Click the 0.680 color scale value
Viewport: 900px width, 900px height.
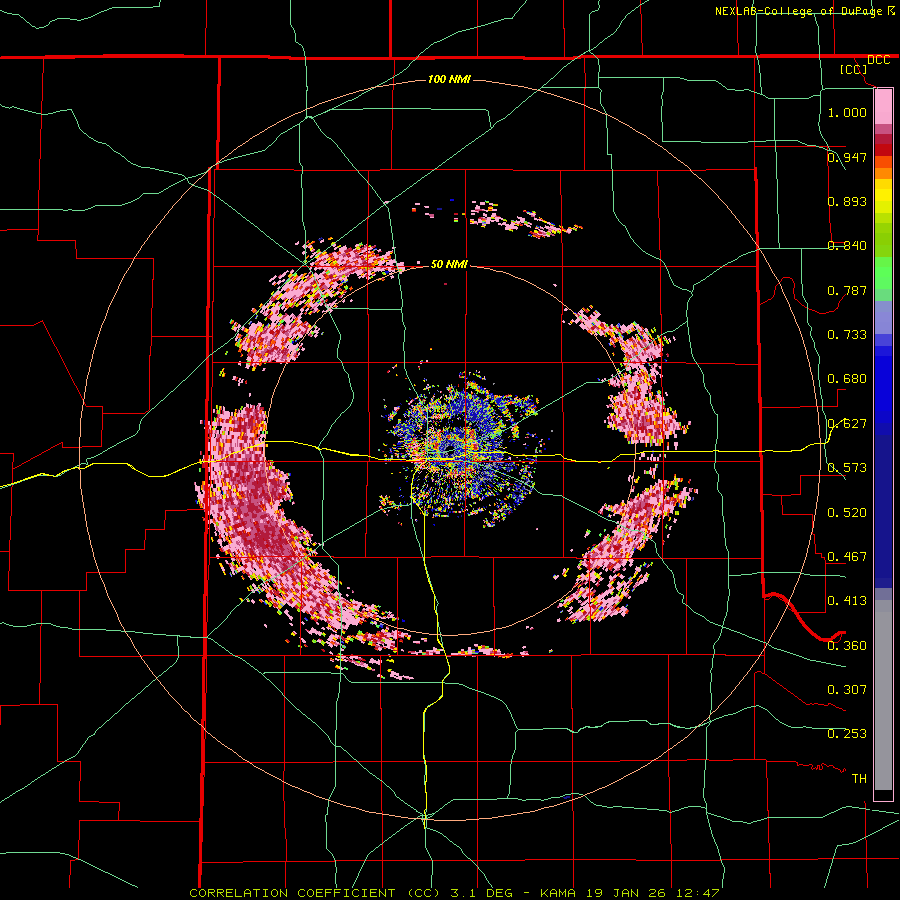pos(847,379)
